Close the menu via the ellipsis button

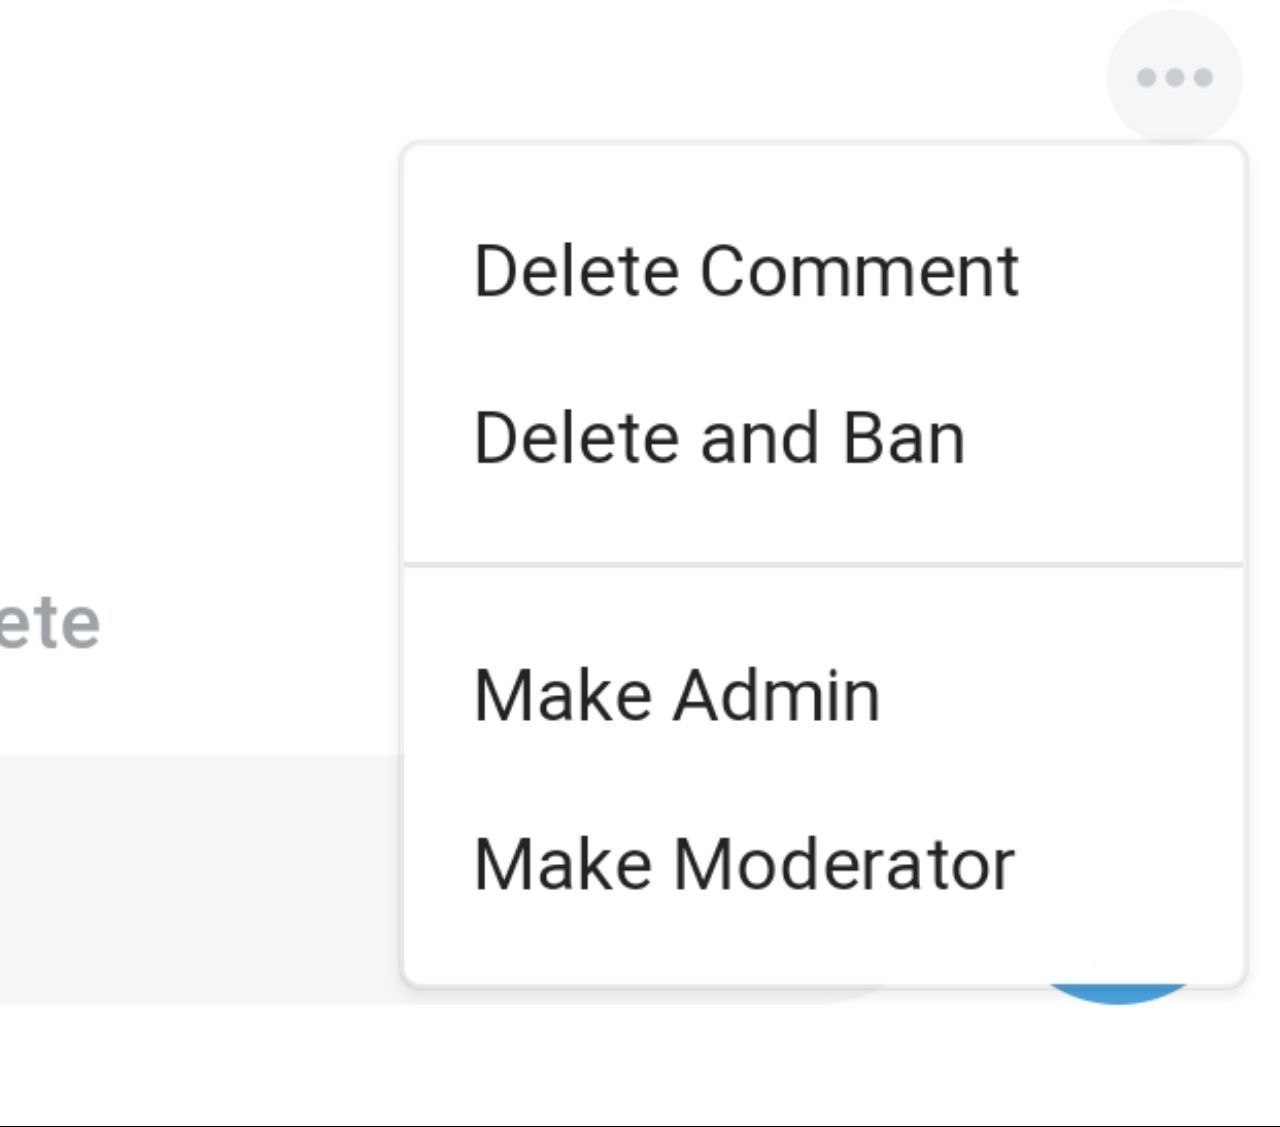click(x=1174, y=77)
